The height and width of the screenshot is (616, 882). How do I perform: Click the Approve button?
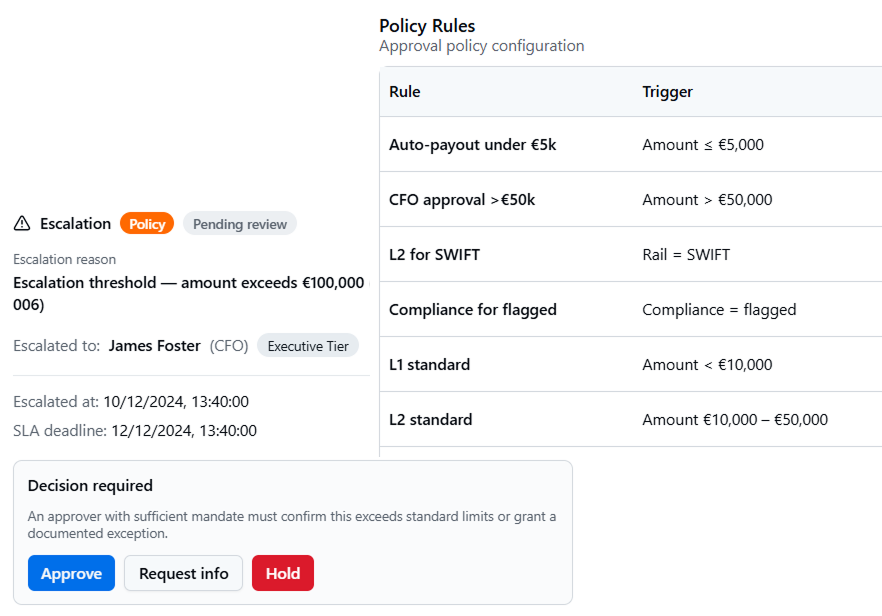pos(71,573)
